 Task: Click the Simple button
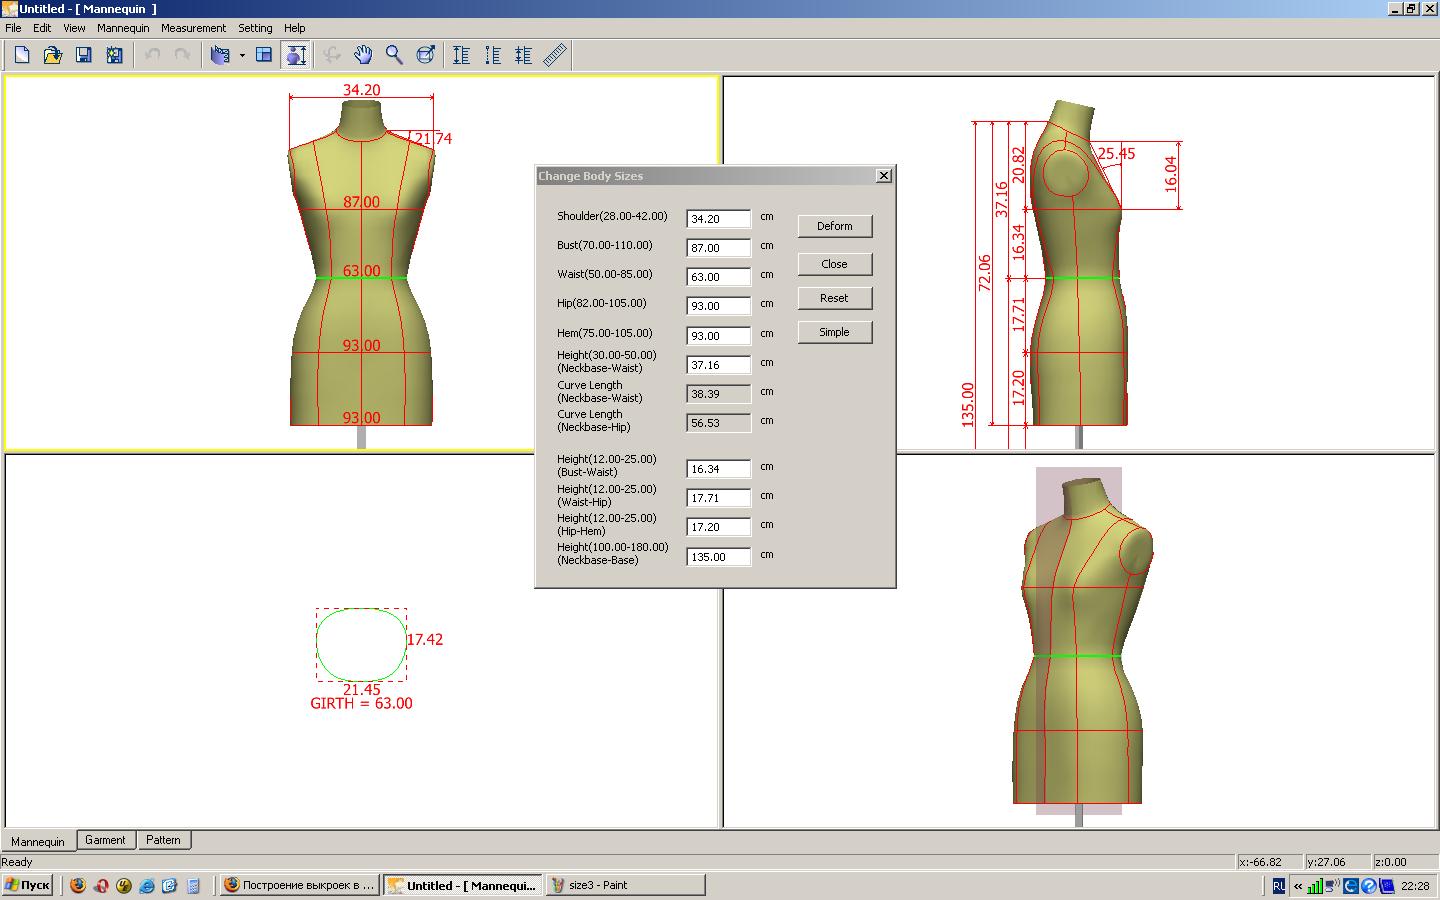[834, 332]
